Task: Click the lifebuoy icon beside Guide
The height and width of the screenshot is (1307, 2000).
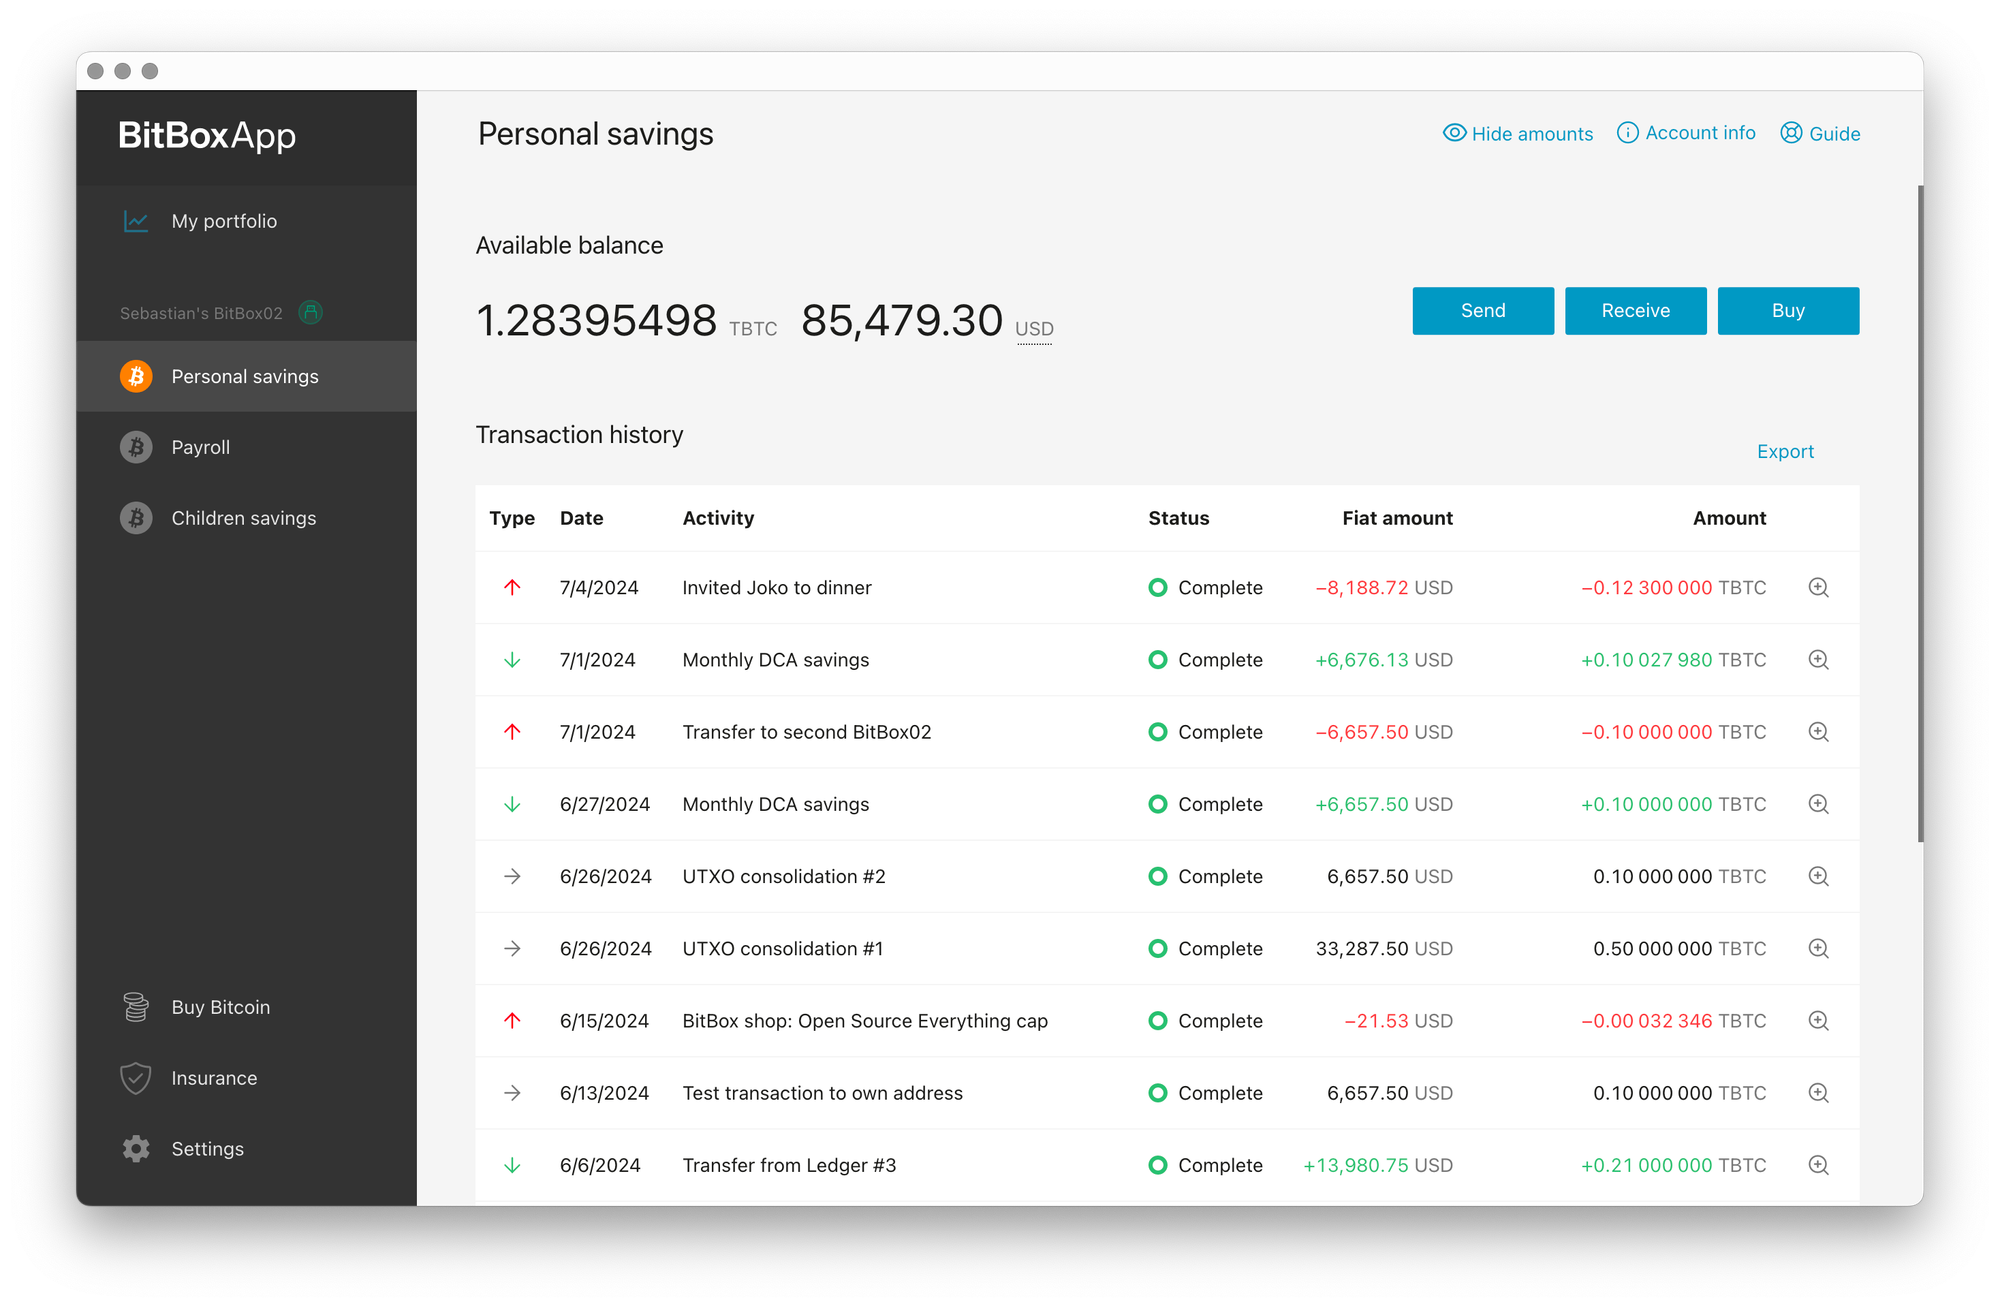Action: [x=1791, y=133]
